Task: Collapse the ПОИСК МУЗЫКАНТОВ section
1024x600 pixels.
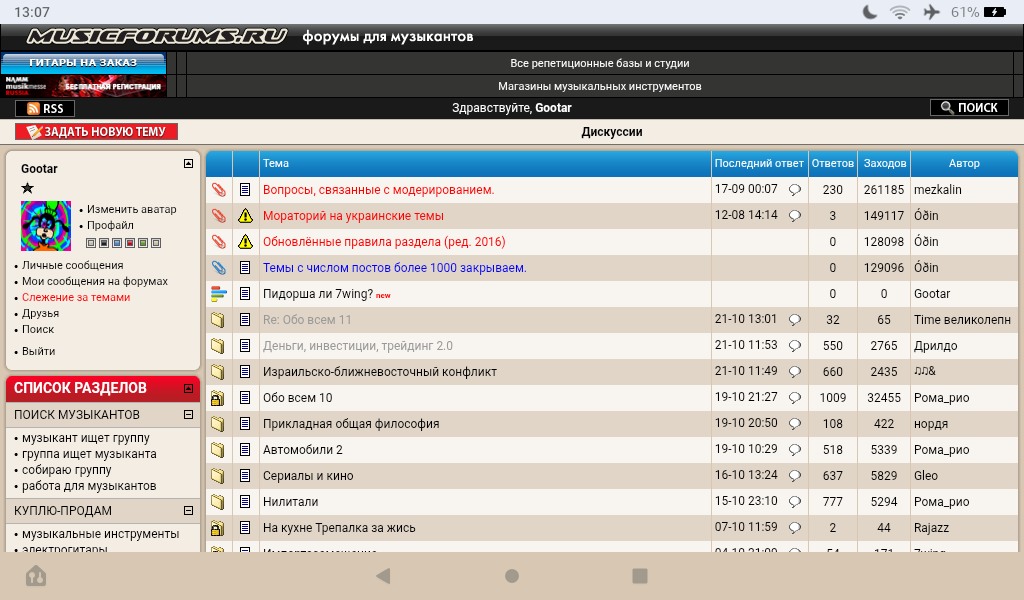Action: coord(188,415)
